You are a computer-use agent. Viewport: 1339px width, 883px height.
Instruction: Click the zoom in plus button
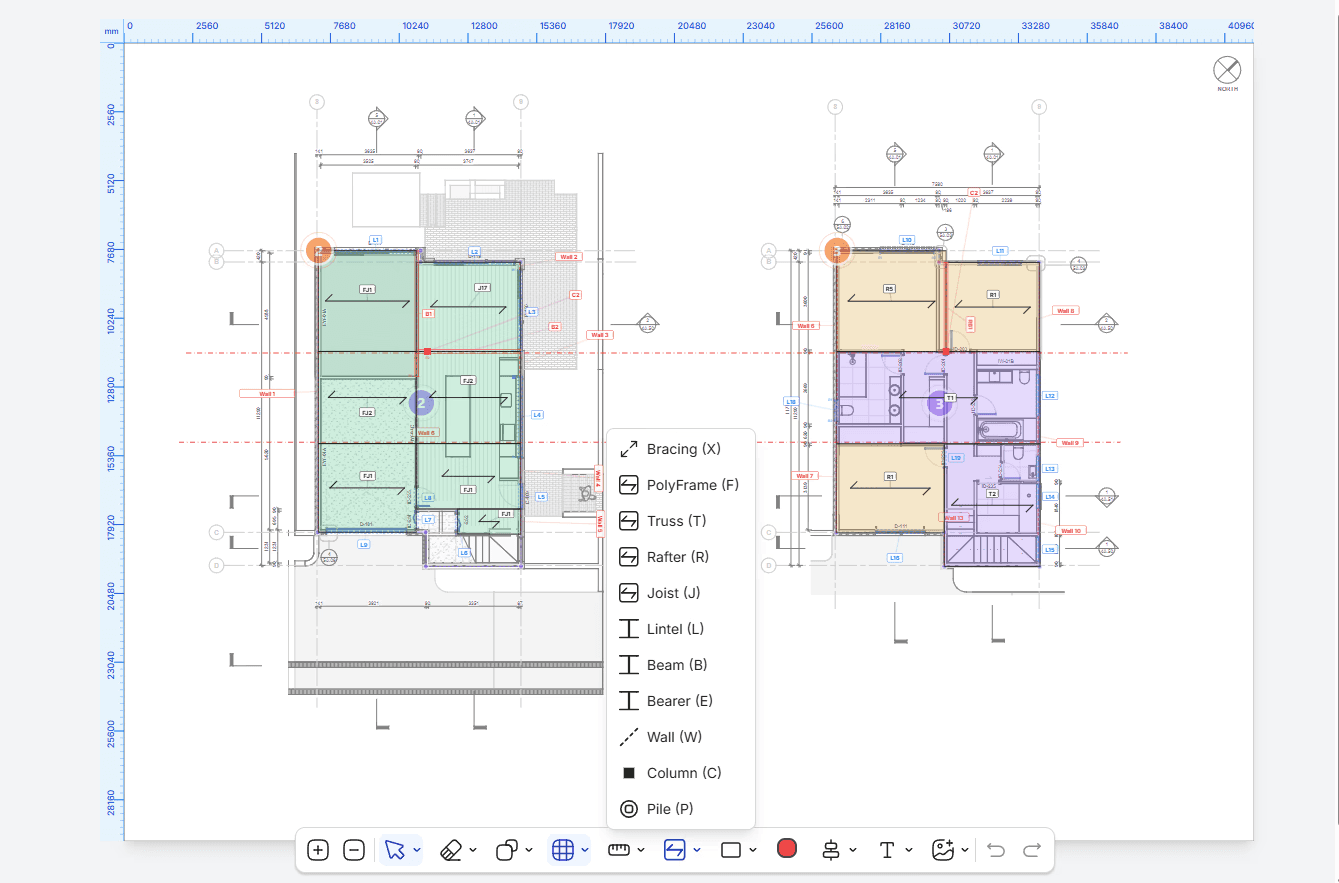point(318,850)
